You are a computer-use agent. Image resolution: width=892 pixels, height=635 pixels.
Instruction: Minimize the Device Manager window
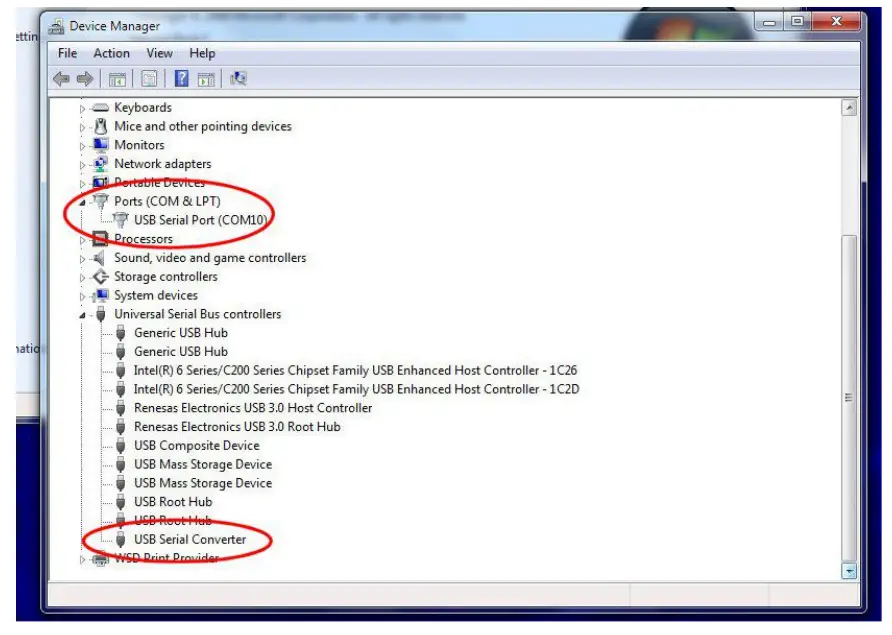pos(769,22)
